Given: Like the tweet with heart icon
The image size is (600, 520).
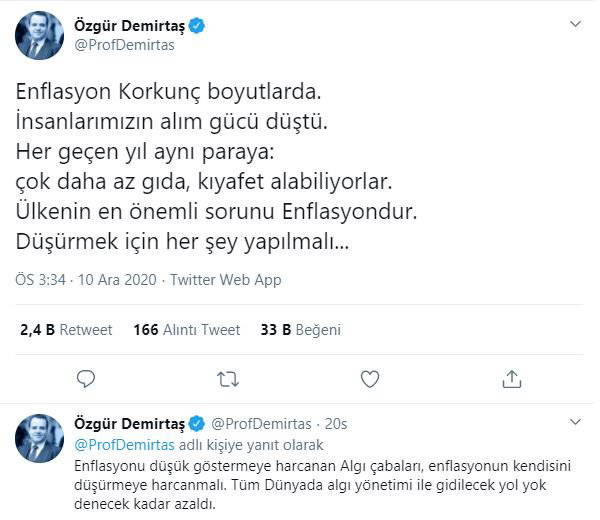Looking at the screenshot, I should pyautogui.click(x=370, y=378).
